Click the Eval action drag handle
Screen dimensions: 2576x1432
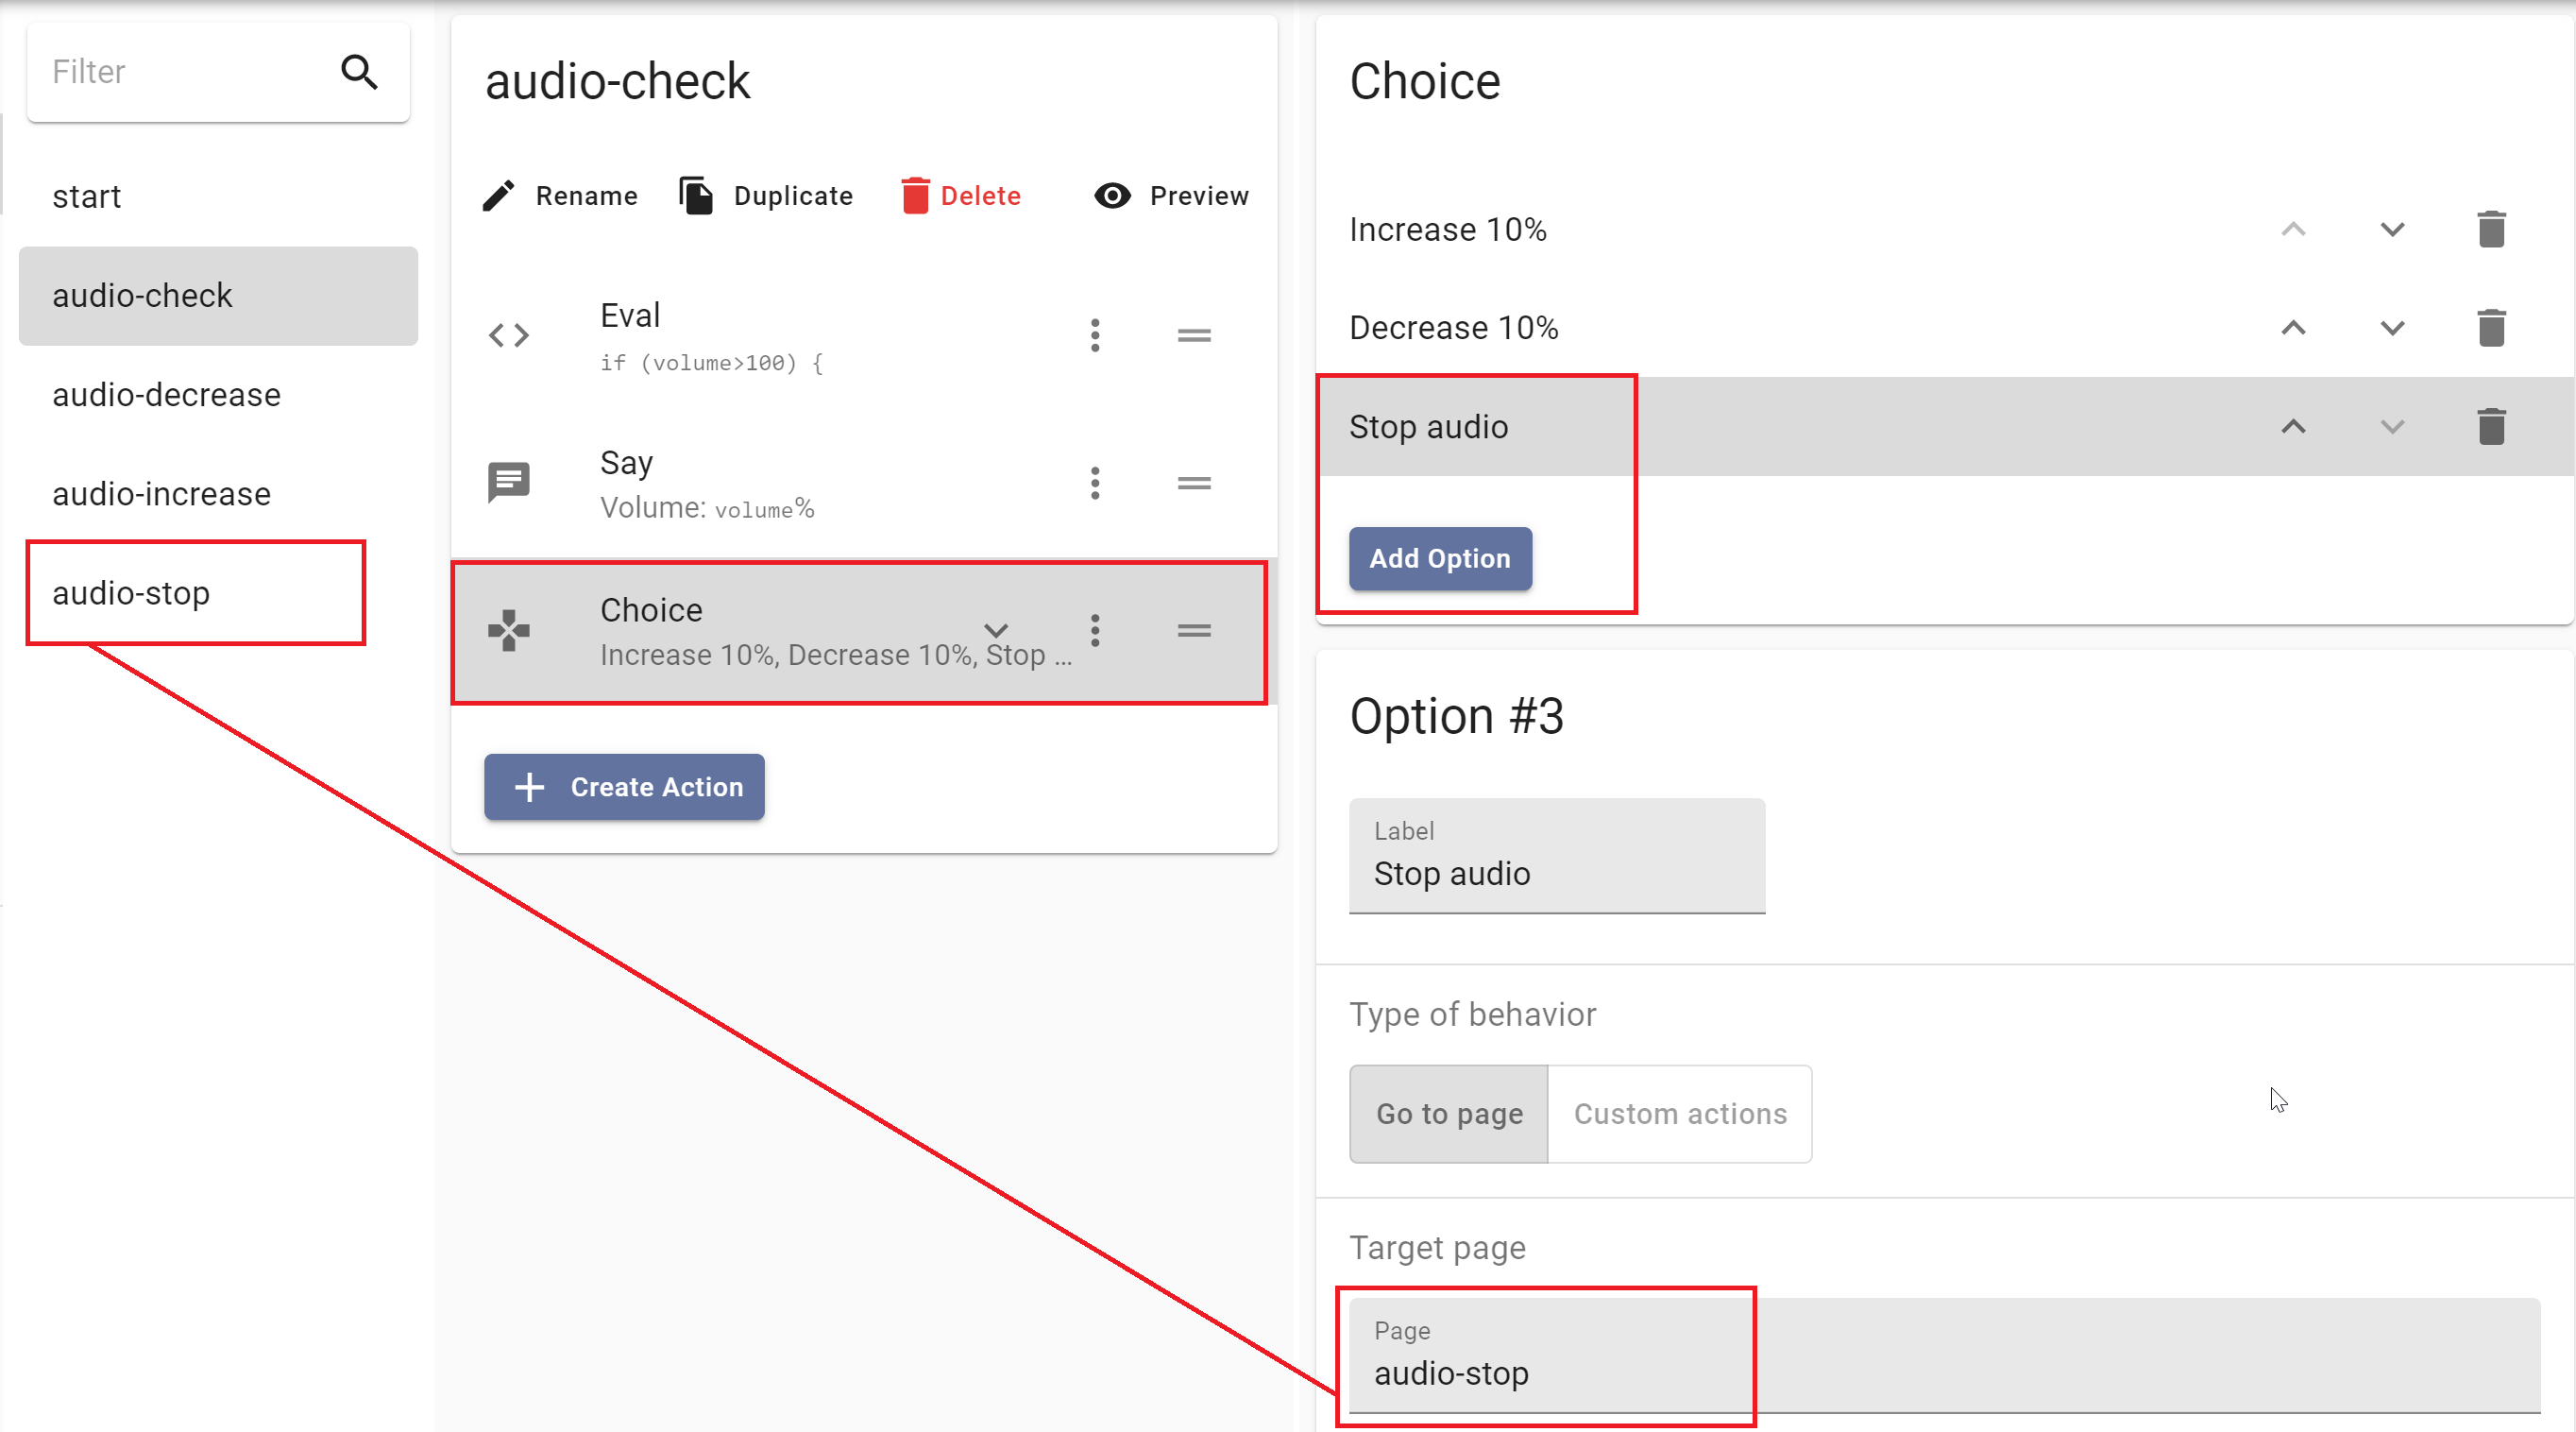tap(1194, 336)
